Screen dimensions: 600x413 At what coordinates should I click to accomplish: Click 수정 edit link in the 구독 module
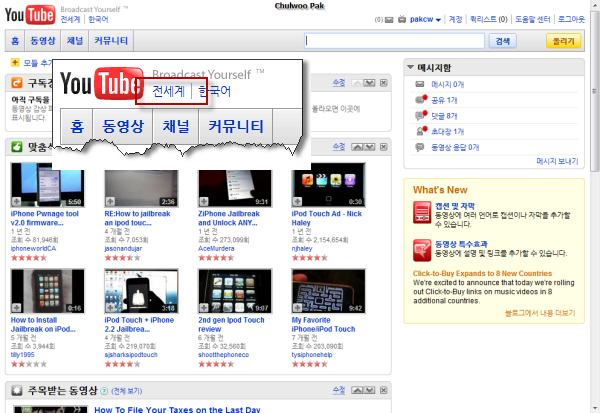[x=339, y=82]
